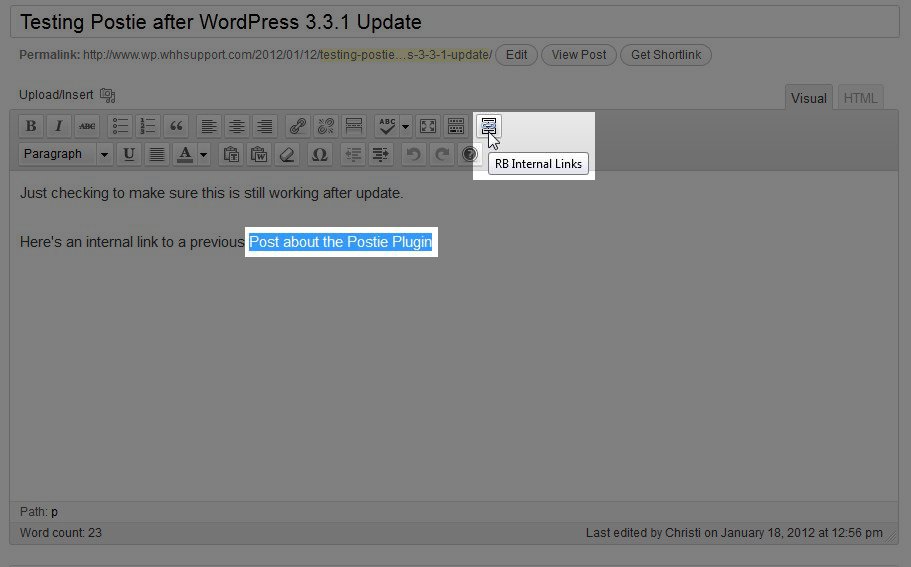The height and width of the screenshot is (567, 911).
Task: Toggle underline formatting
Action: pos(128,154)
